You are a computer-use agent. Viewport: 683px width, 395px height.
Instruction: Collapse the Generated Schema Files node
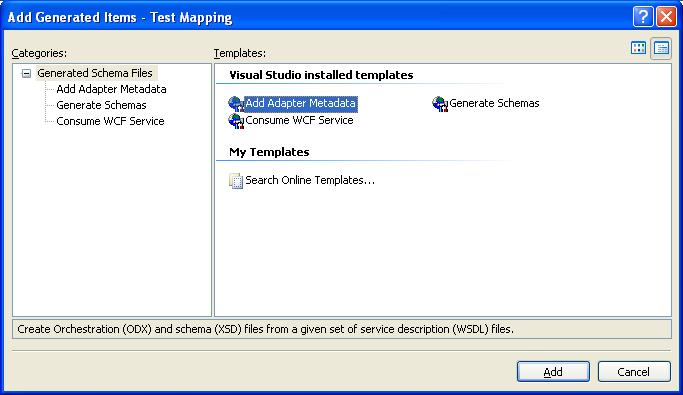(x=27, y=73)
